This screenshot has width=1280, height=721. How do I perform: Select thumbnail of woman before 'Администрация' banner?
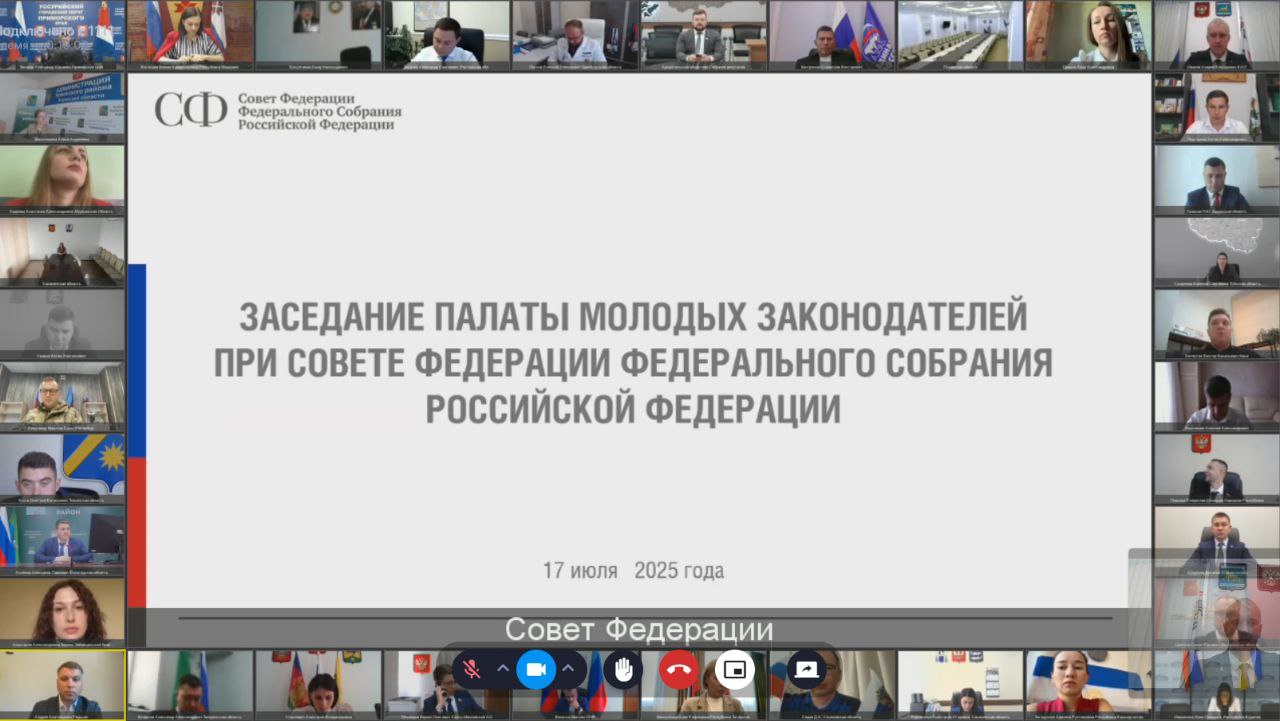62,106
